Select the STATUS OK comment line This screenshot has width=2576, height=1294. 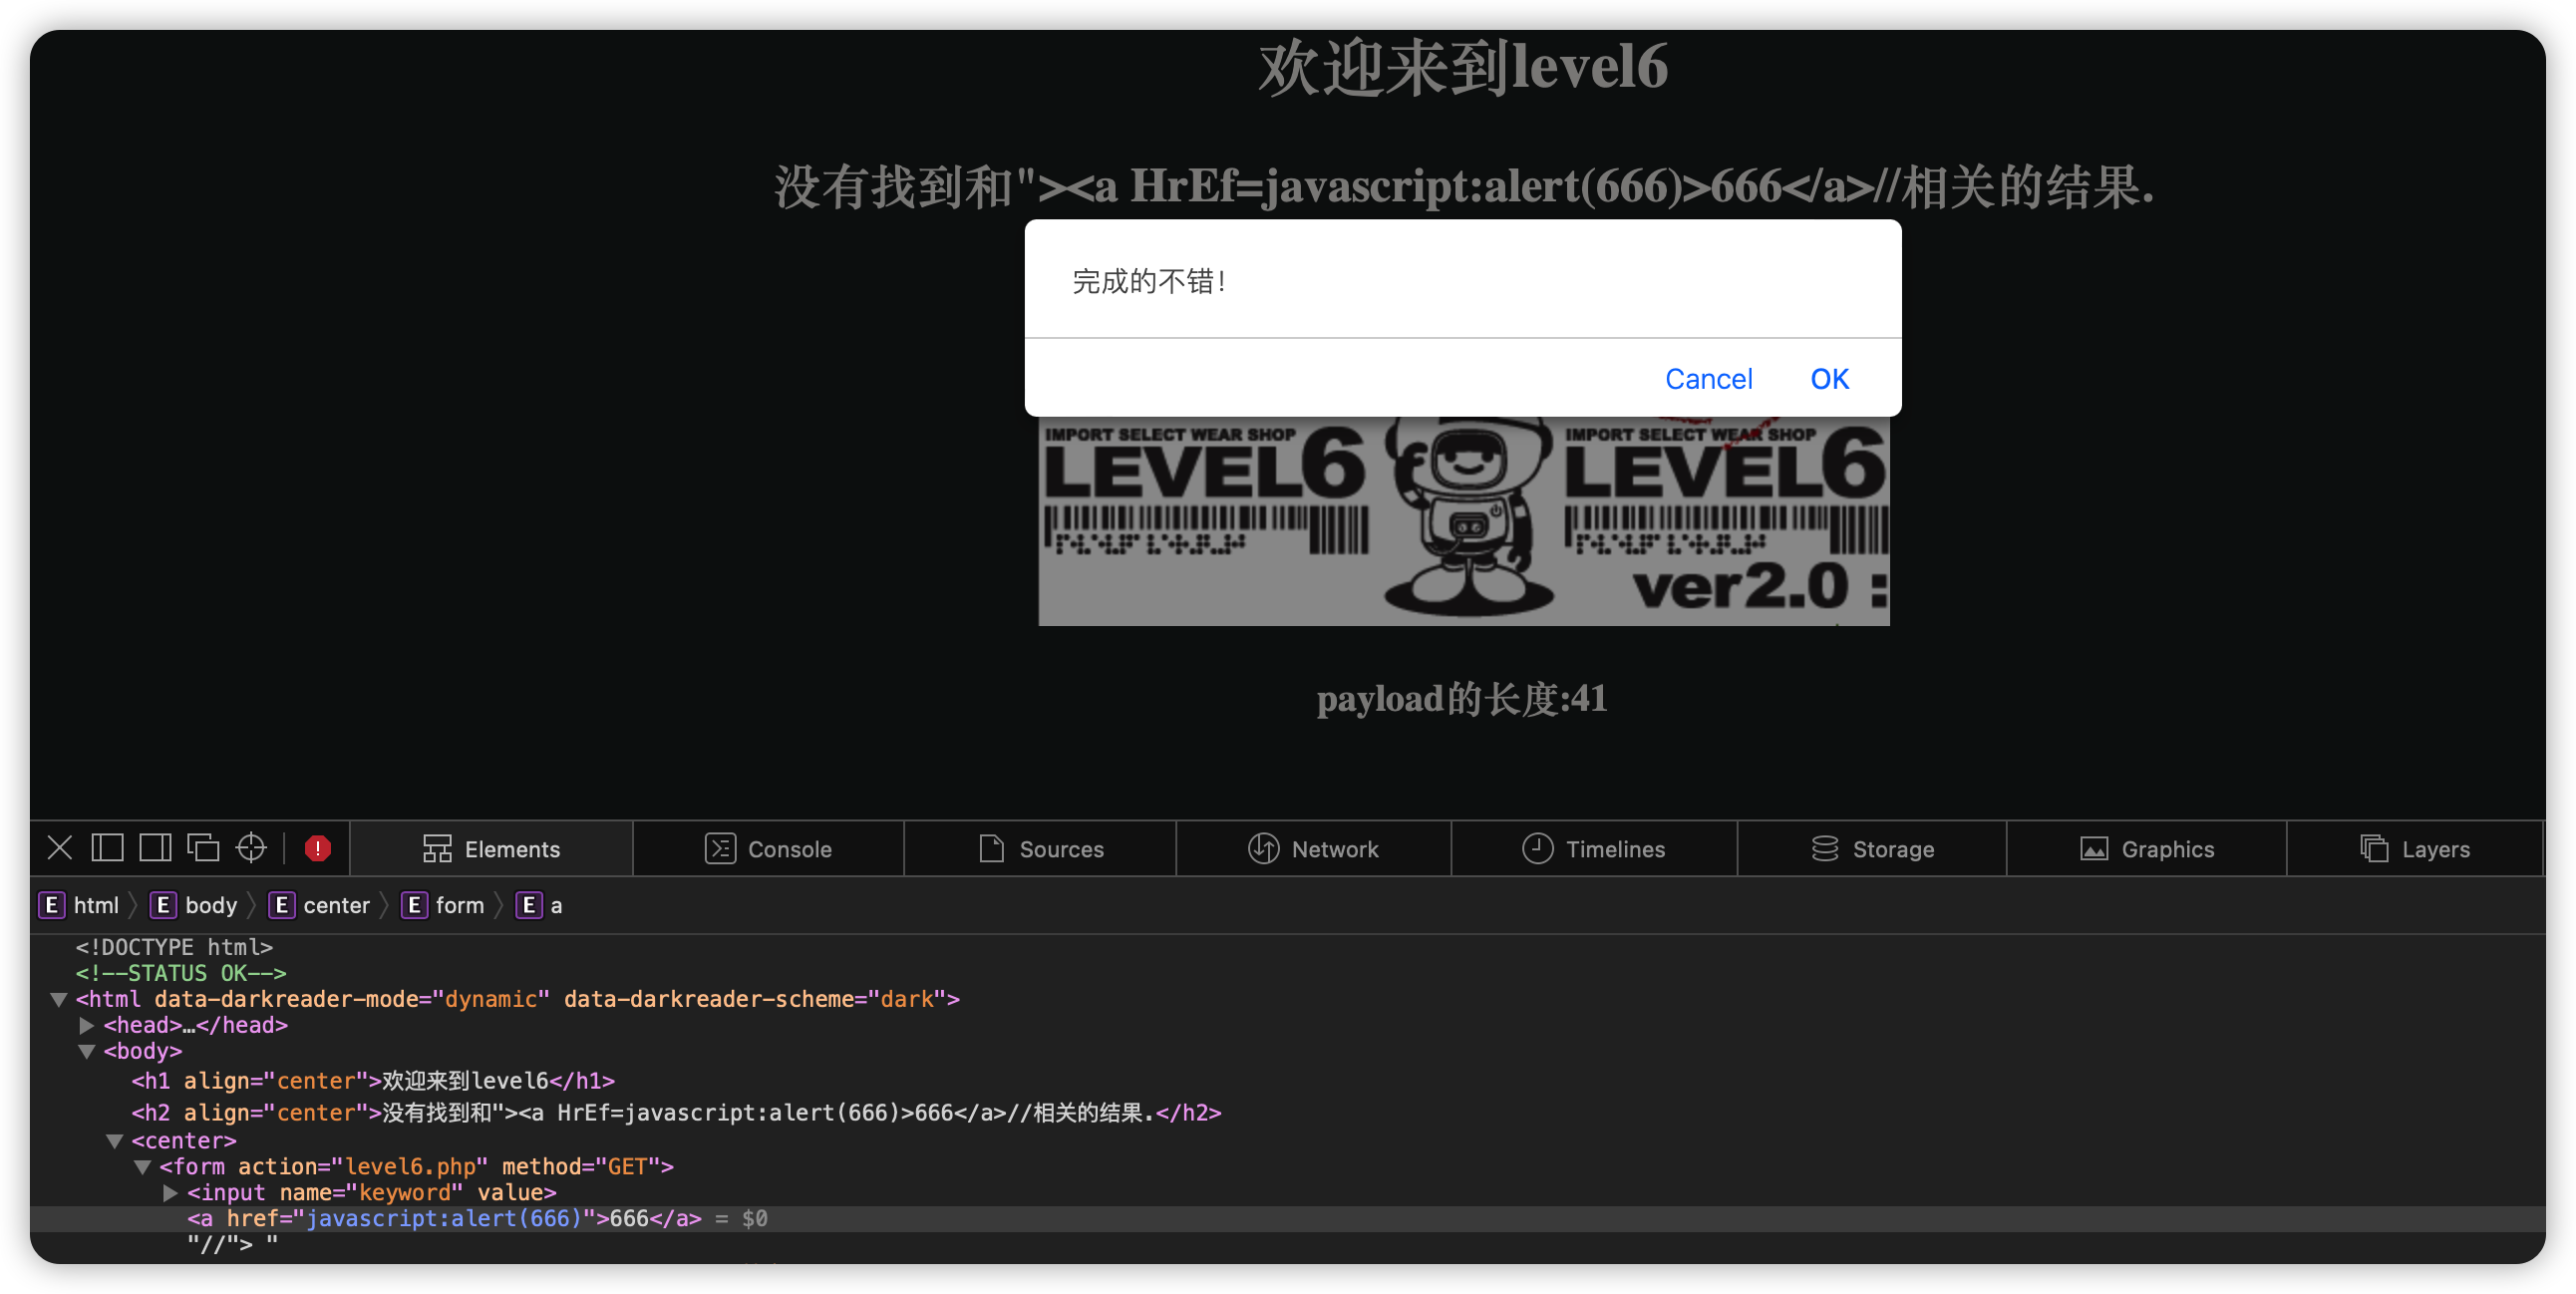pyautogui.click(x=181, y=973)
